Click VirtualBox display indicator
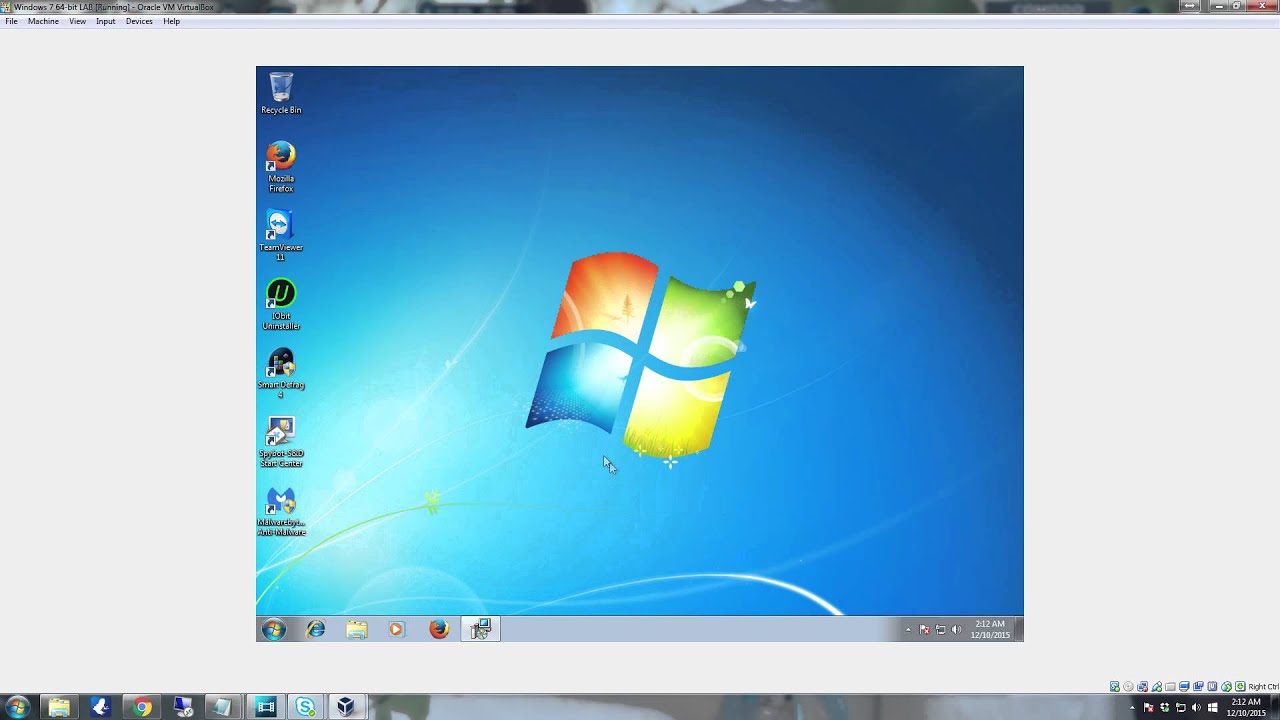Viewport: 1280px width, 720px height. pos(1184,686)
